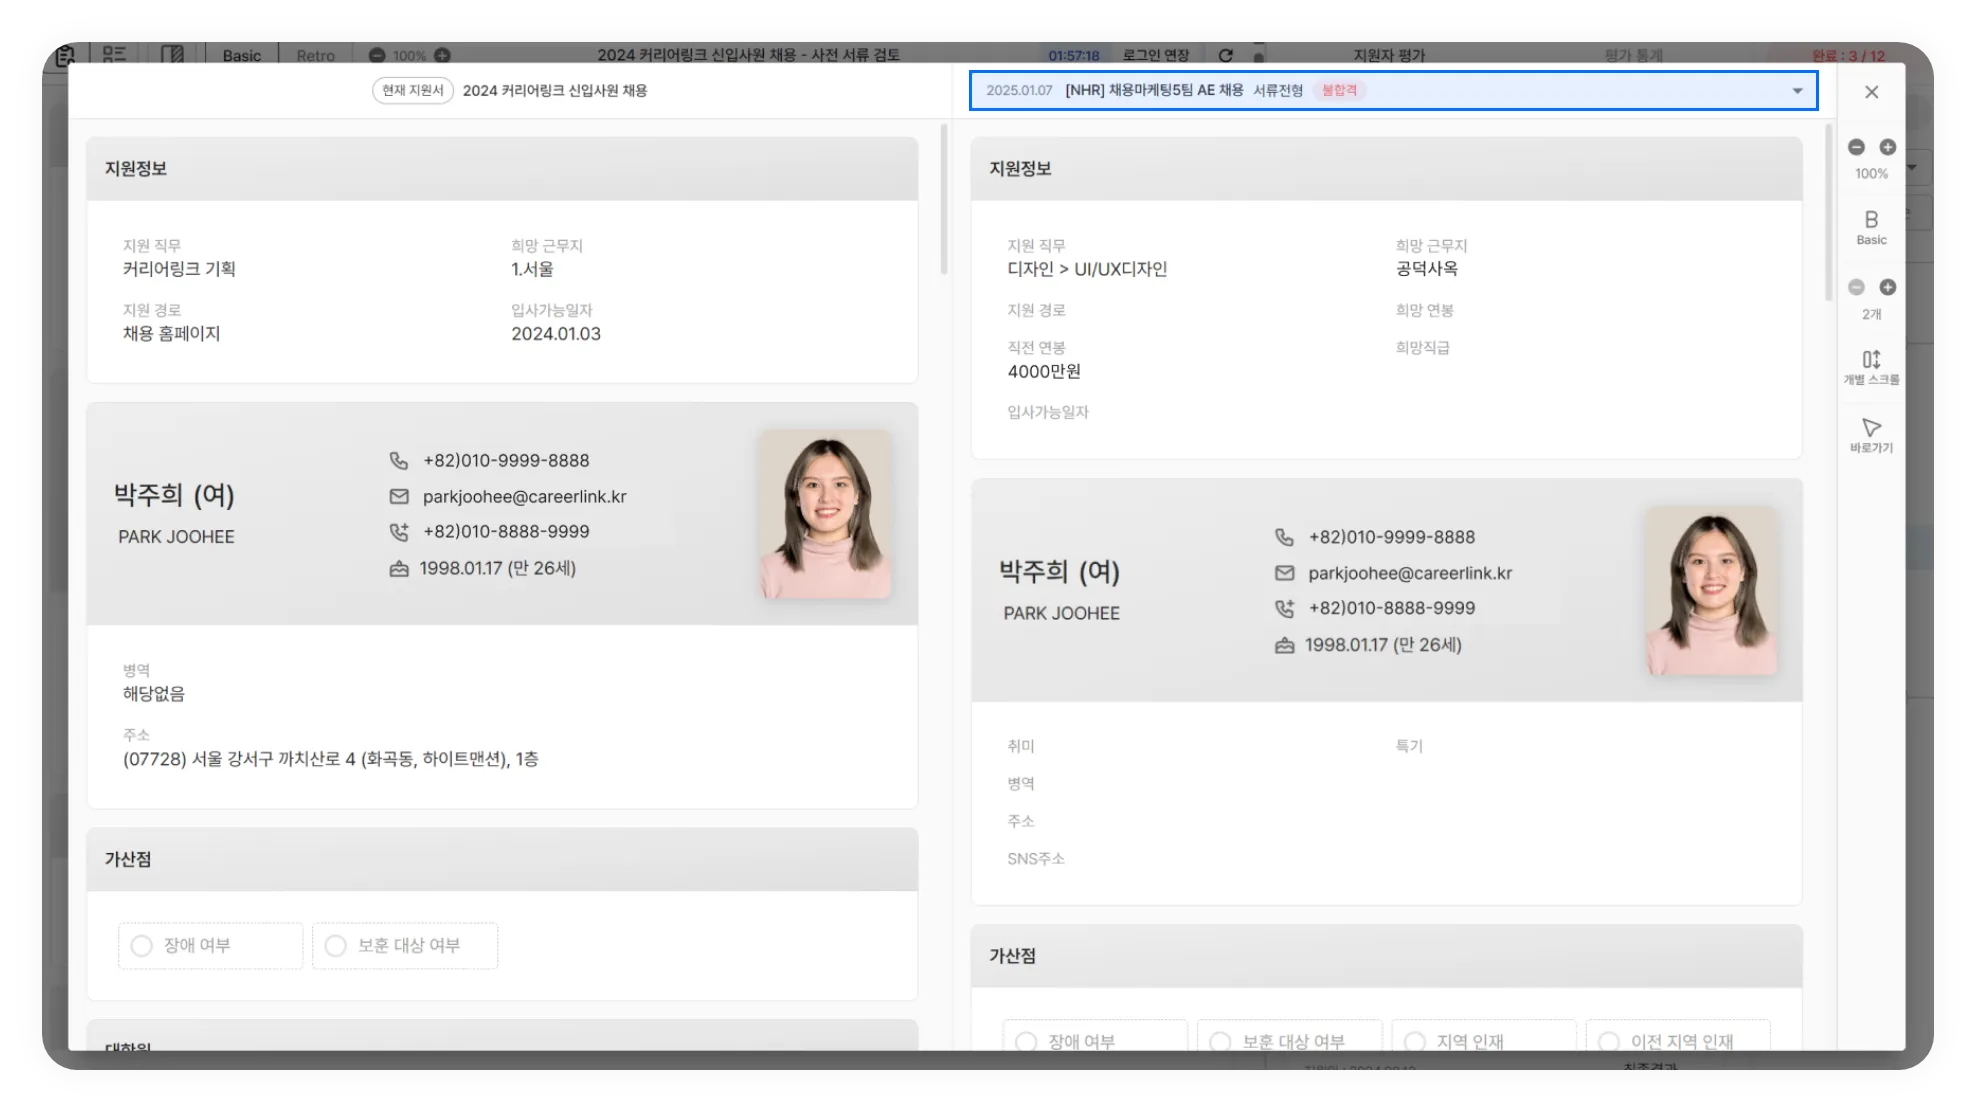Image resolution: width=1976 pixels, height=1112 pixels.
Task: Click left applicant photo of 박주희
Action: 824,514
